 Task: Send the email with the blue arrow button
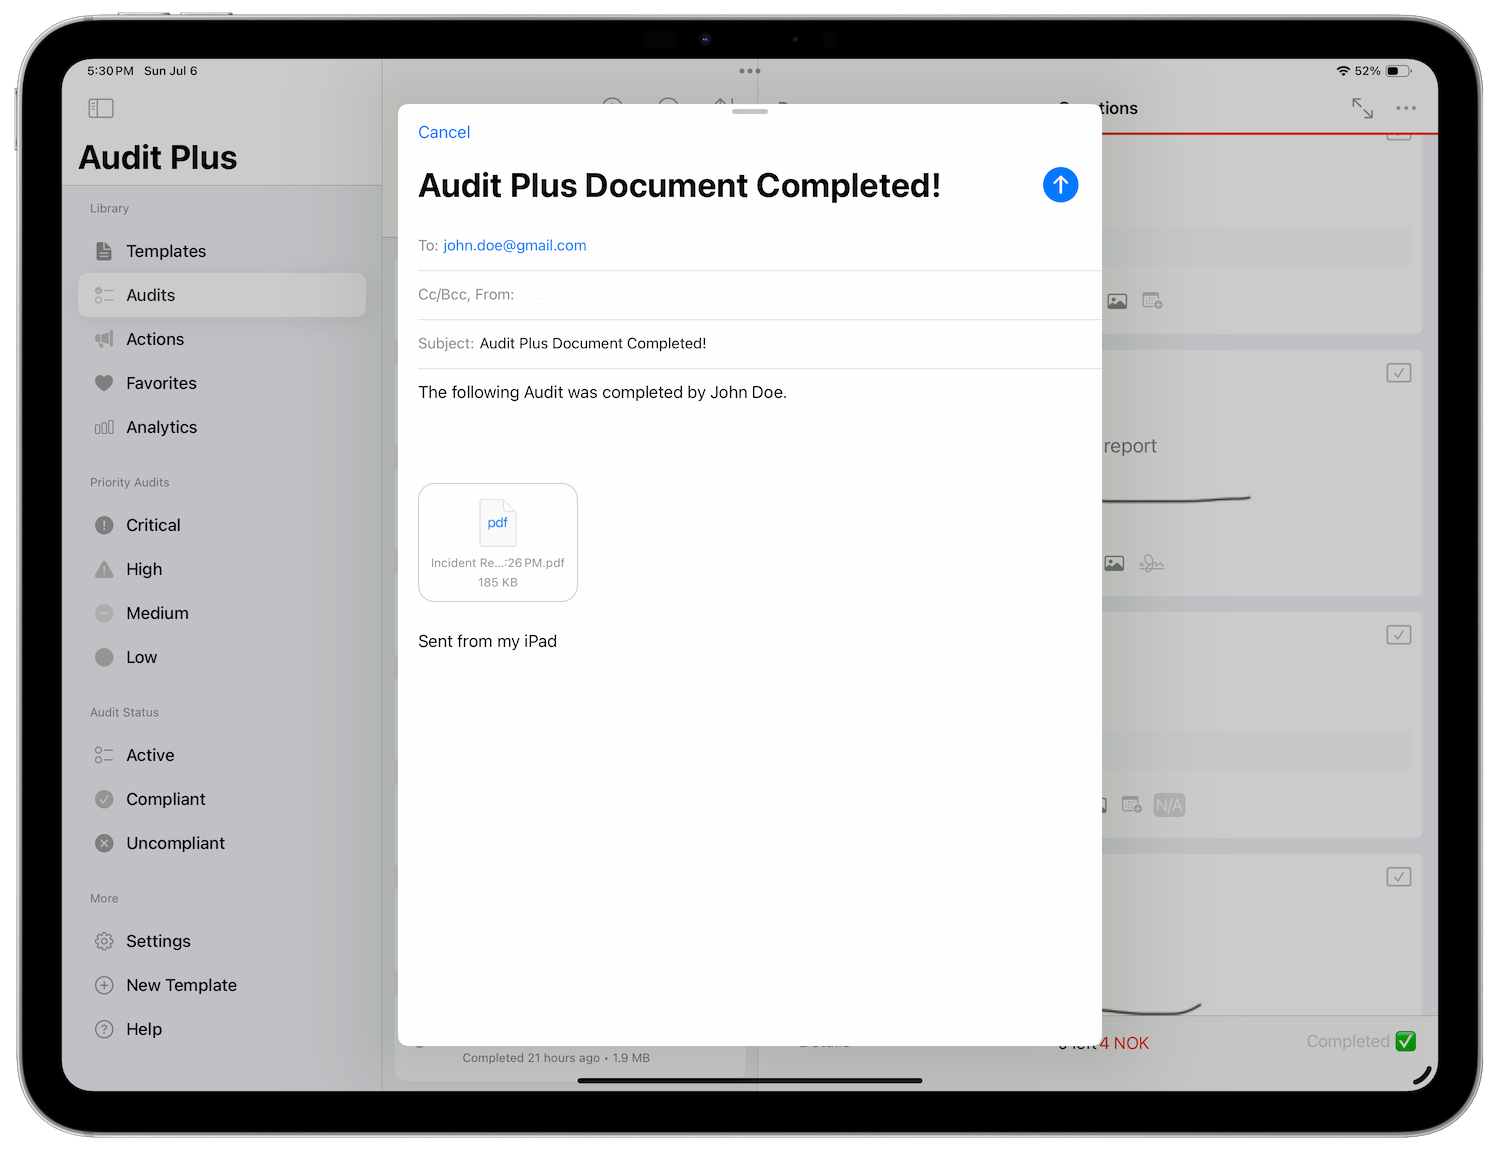[x=1060, y=185]
